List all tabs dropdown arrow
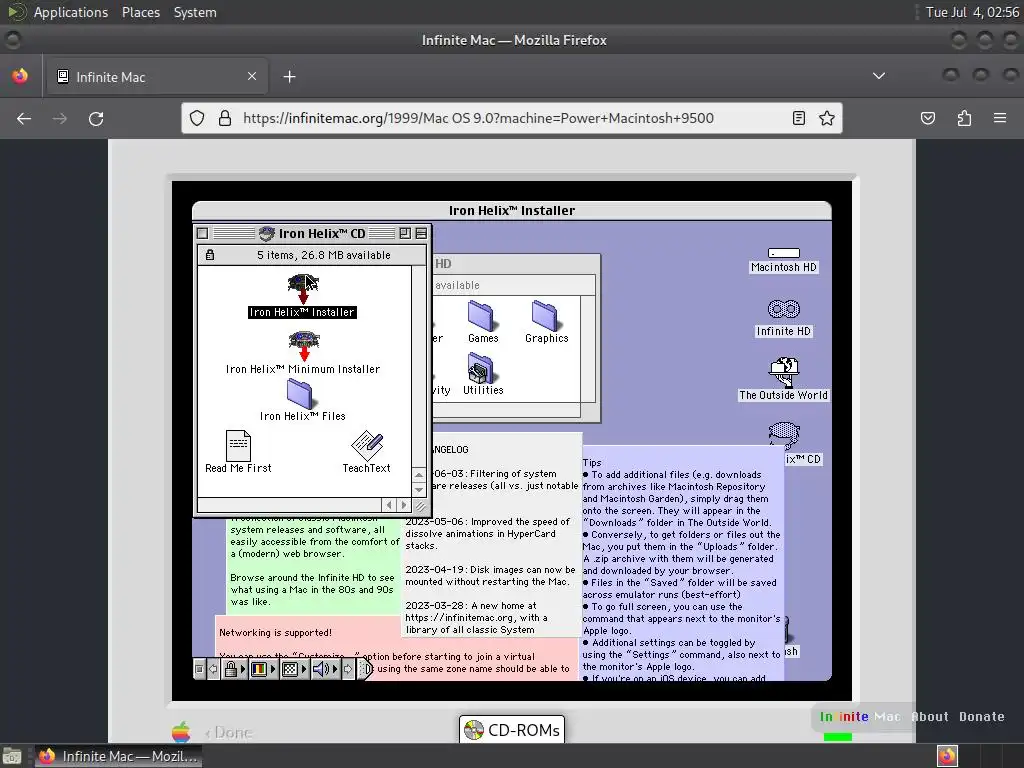The height and width of the screenshot is (768, 1024). tap(879, 76)
